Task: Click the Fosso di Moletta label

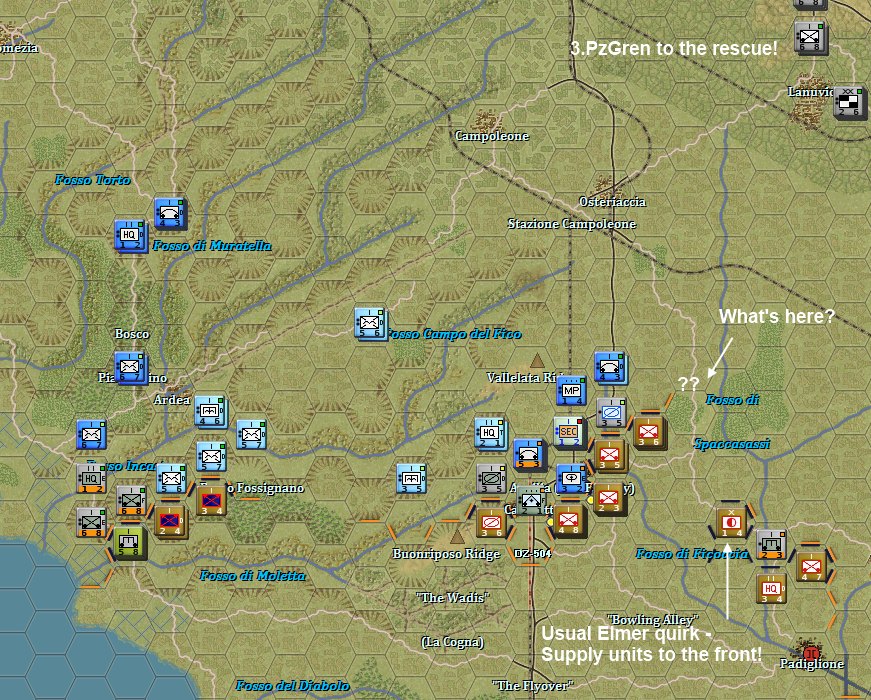Action: point(253,576)
